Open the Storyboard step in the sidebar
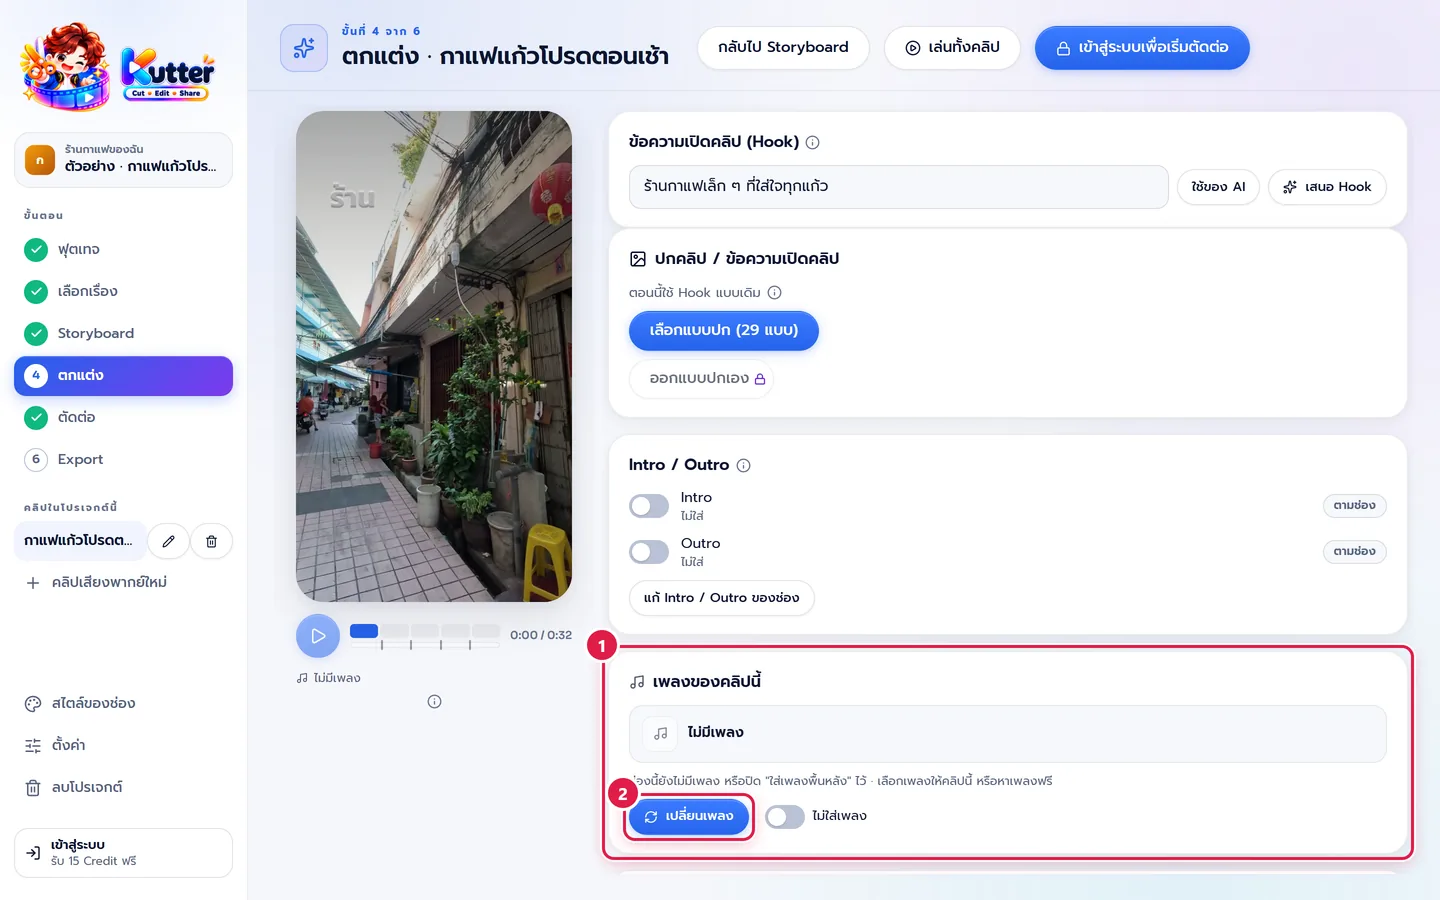1440x900 pixels. 123,334
